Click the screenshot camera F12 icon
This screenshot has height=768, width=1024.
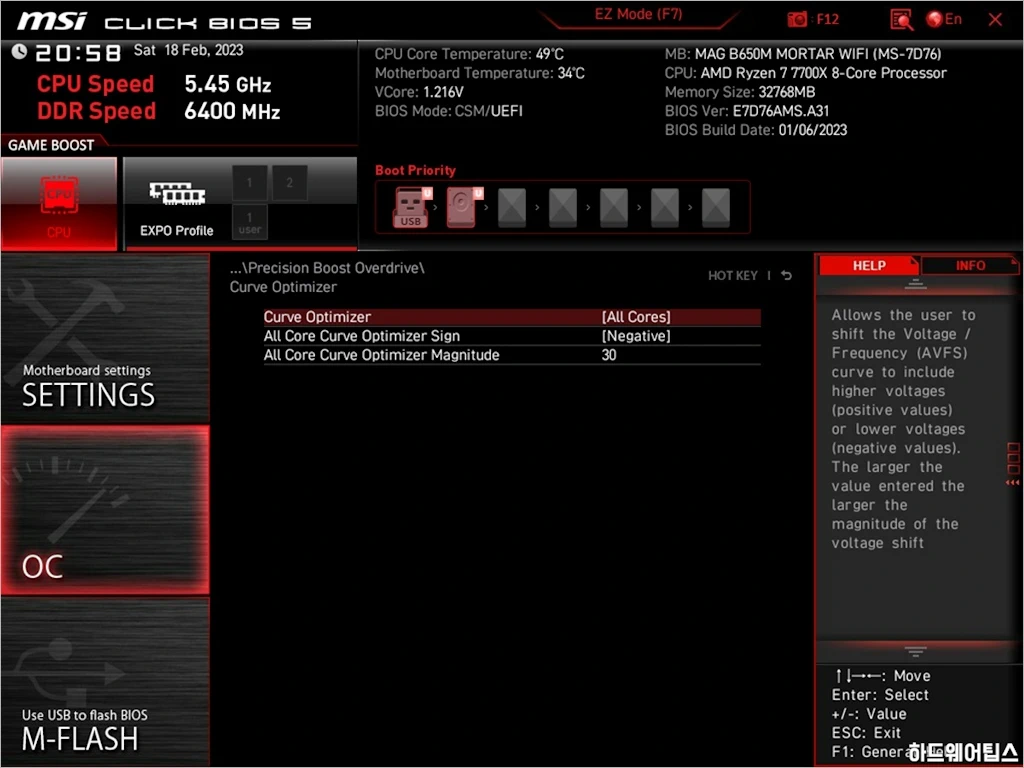797,20
